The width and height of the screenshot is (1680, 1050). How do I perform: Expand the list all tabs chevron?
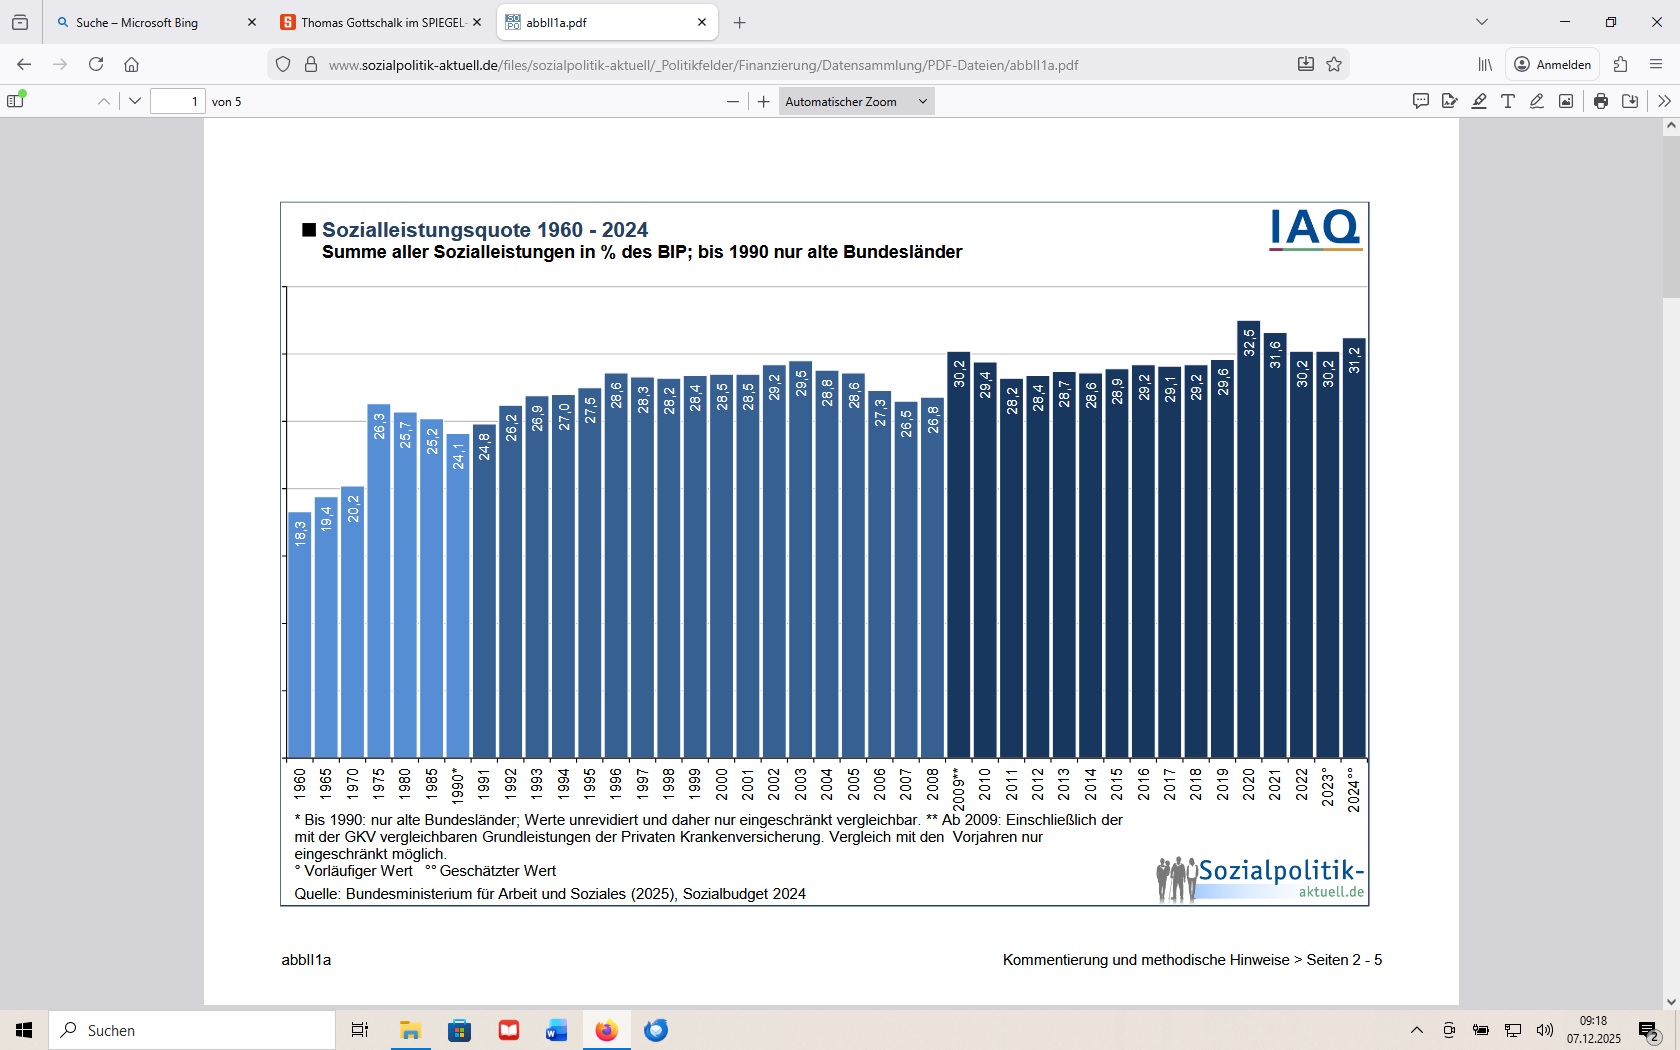pyautogui.click(x=1482, y=22)
